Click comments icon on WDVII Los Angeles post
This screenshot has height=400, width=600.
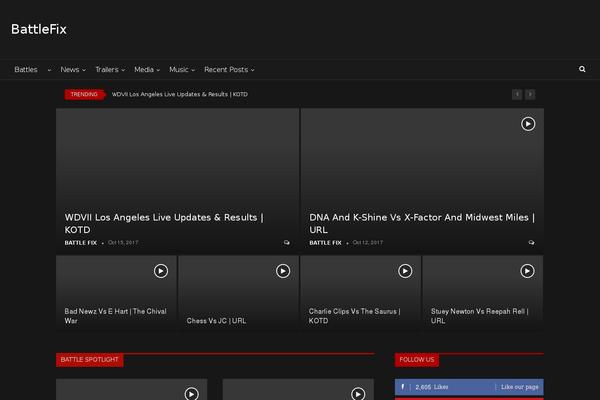[287, 243]
